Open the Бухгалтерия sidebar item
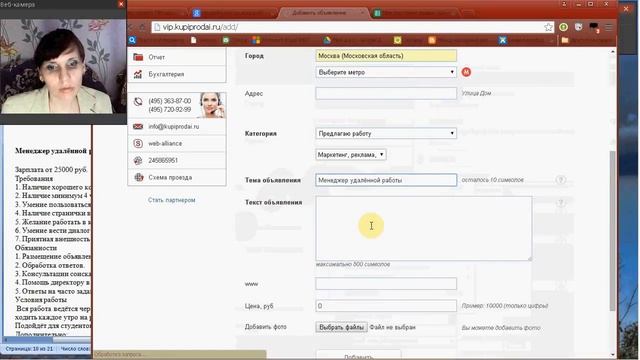 tap(177, 74)
